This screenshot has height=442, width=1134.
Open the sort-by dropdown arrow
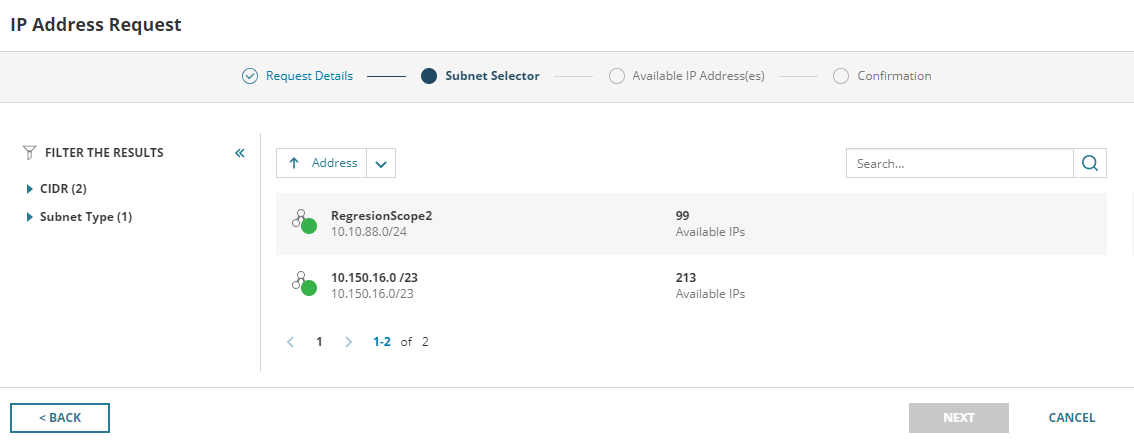(x=382, y=163)
